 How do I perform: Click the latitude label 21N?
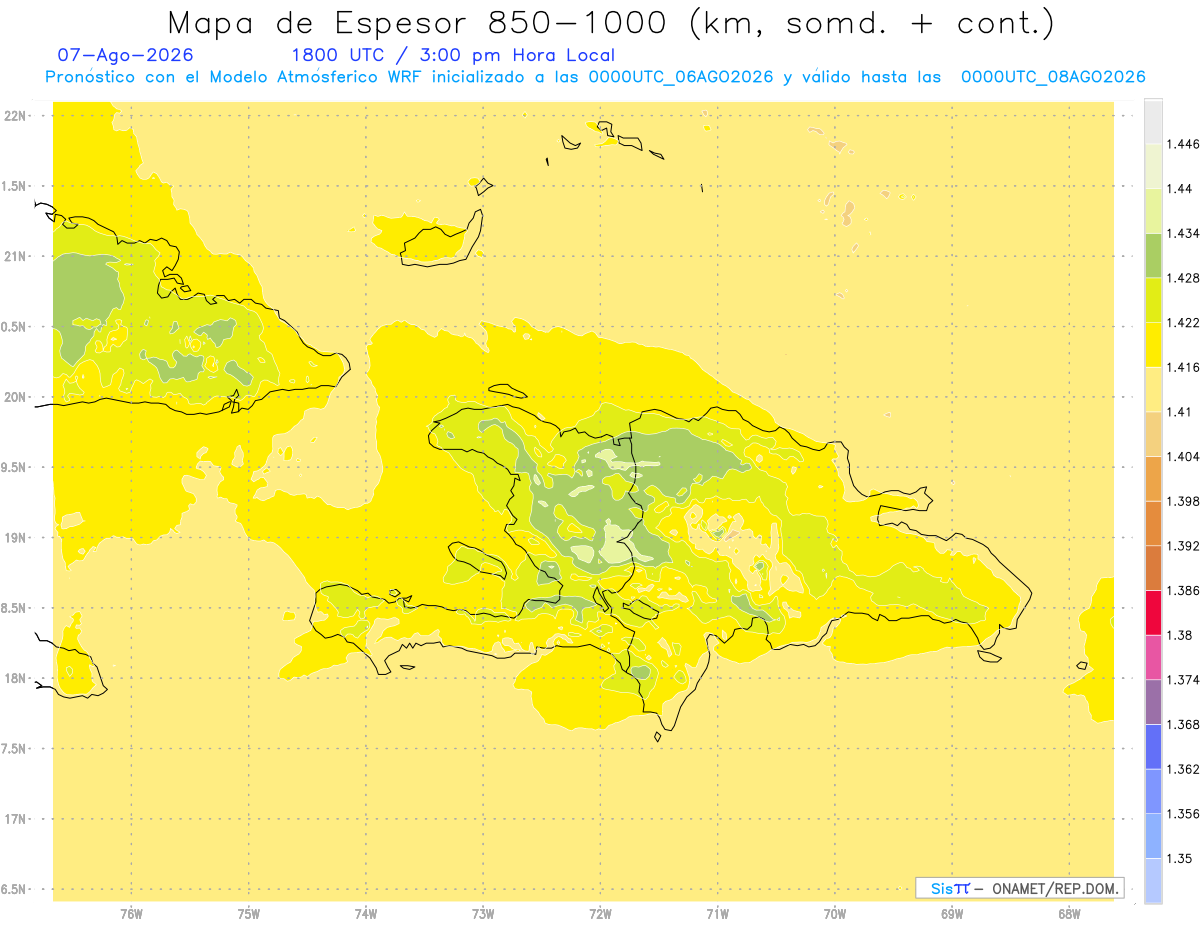pos(15,256)
